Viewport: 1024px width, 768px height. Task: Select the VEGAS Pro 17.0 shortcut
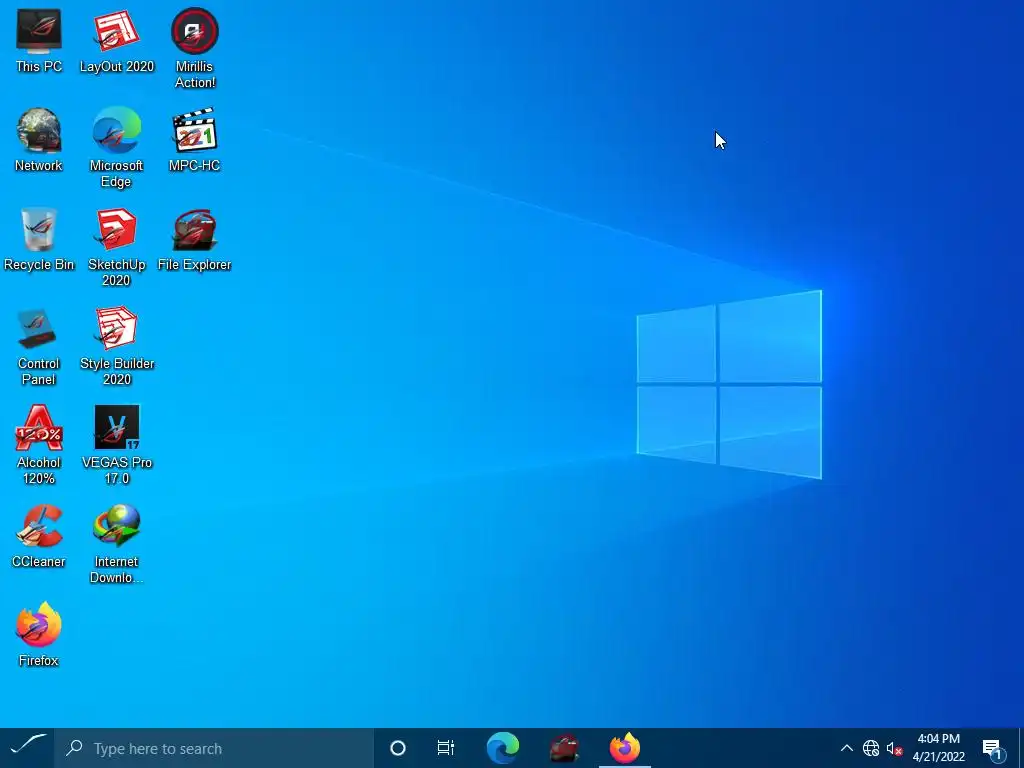[x=116, y=445]
